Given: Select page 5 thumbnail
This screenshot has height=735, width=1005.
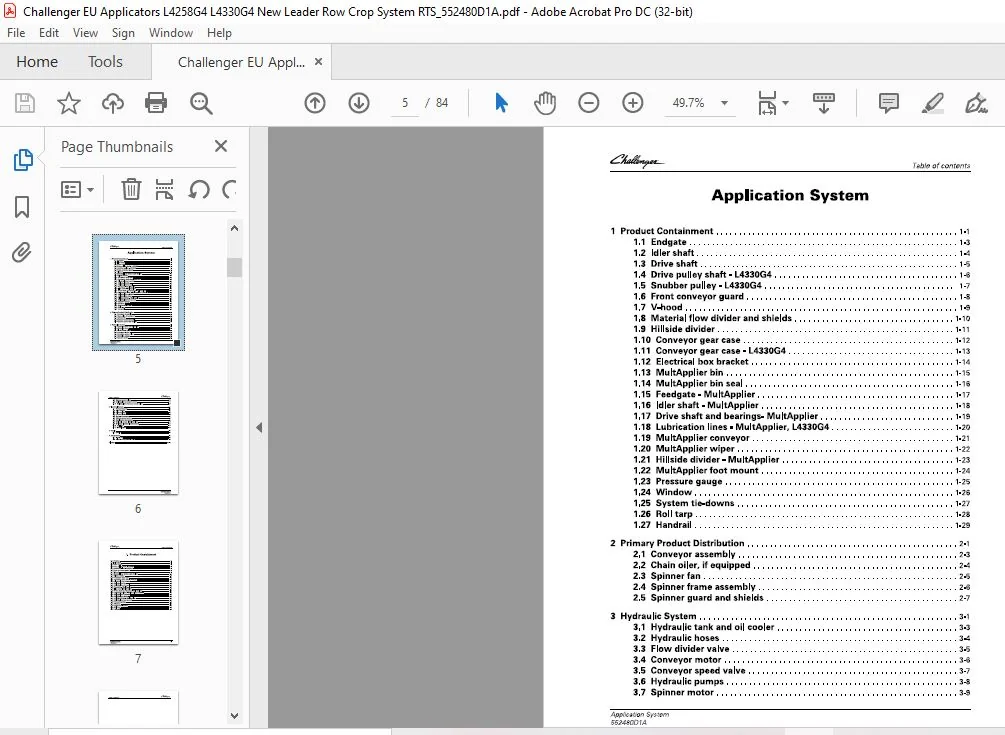Looking at the screenshot, I should point(138,292).
